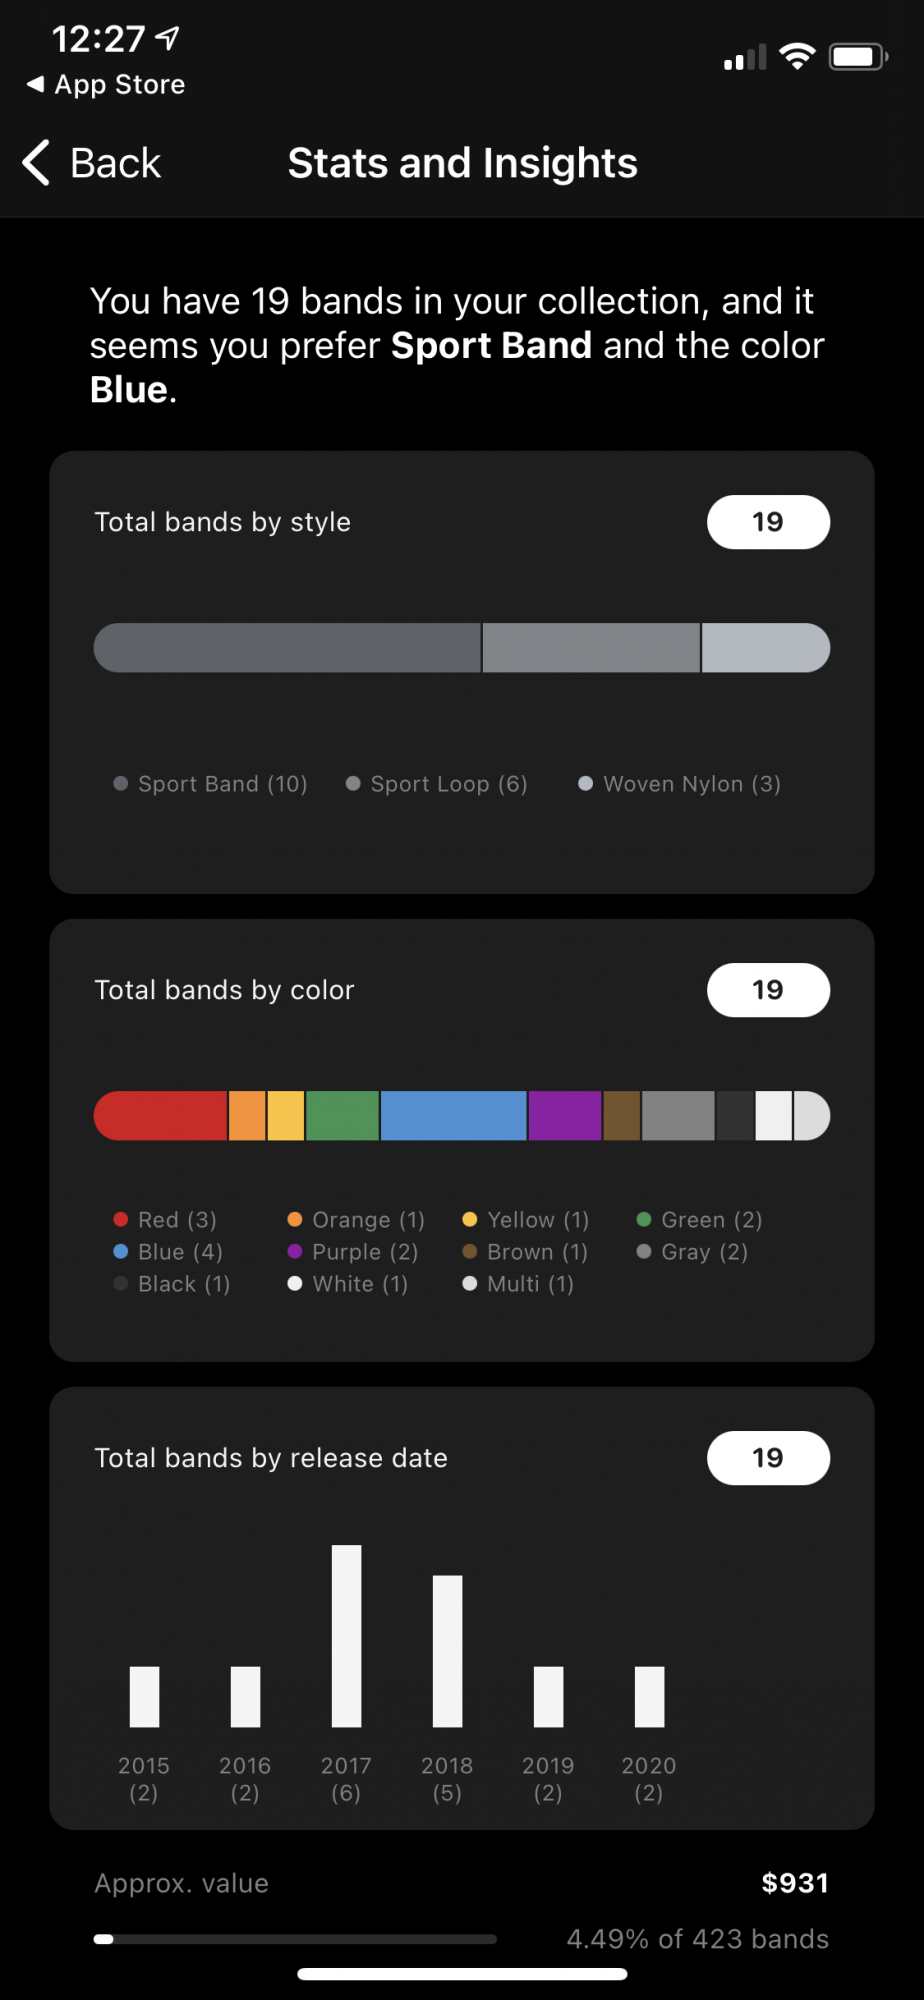Viewport: 924px width, 2000px height.
Task: Tap the Wi-Fi status icon
Action: [x=797, y=57]
